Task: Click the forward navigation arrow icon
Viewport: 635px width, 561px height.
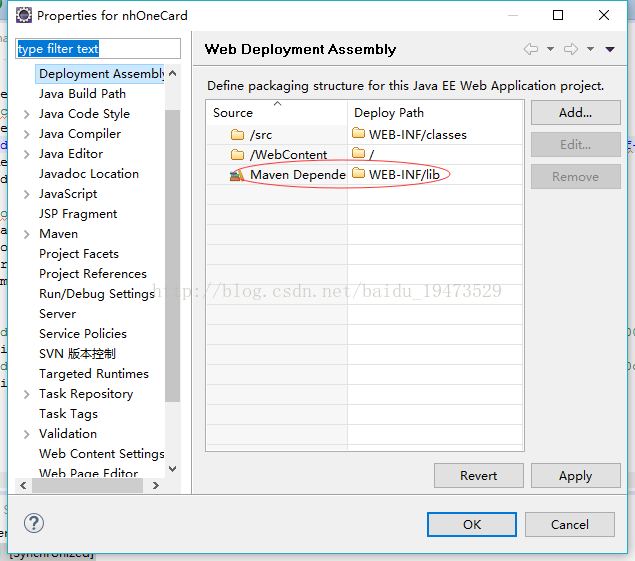Action: 571,49
